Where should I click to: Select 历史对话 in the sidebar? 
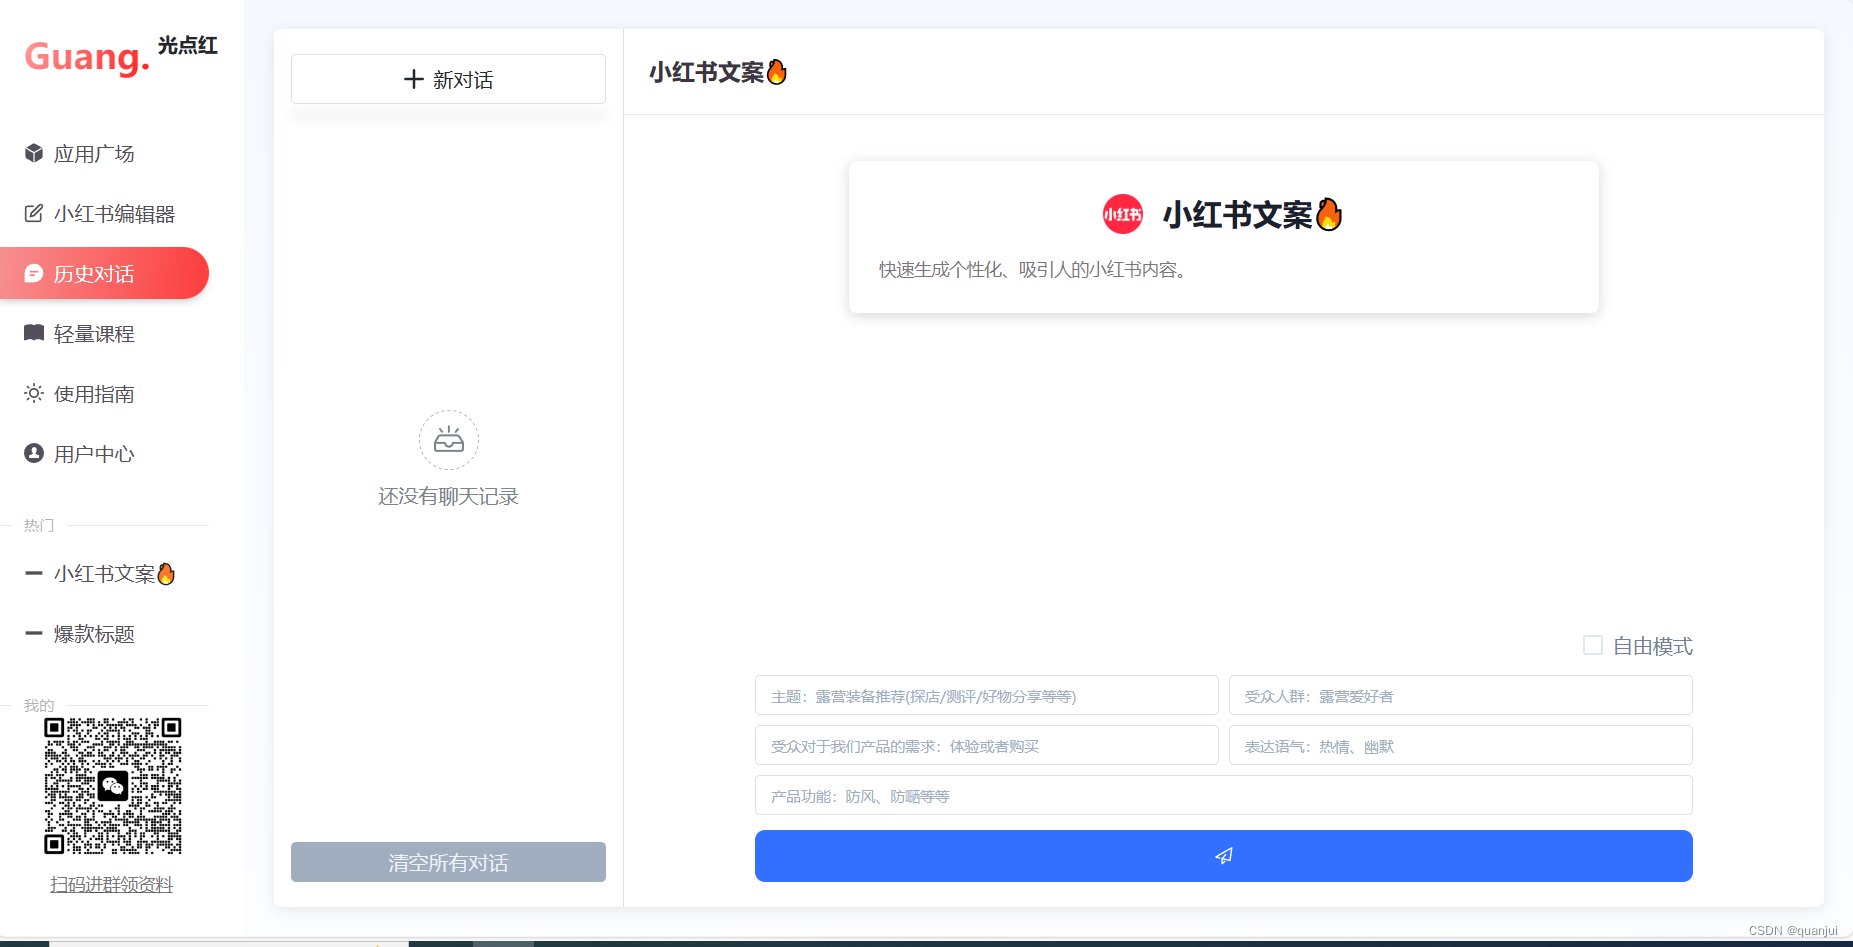(104, 273)
